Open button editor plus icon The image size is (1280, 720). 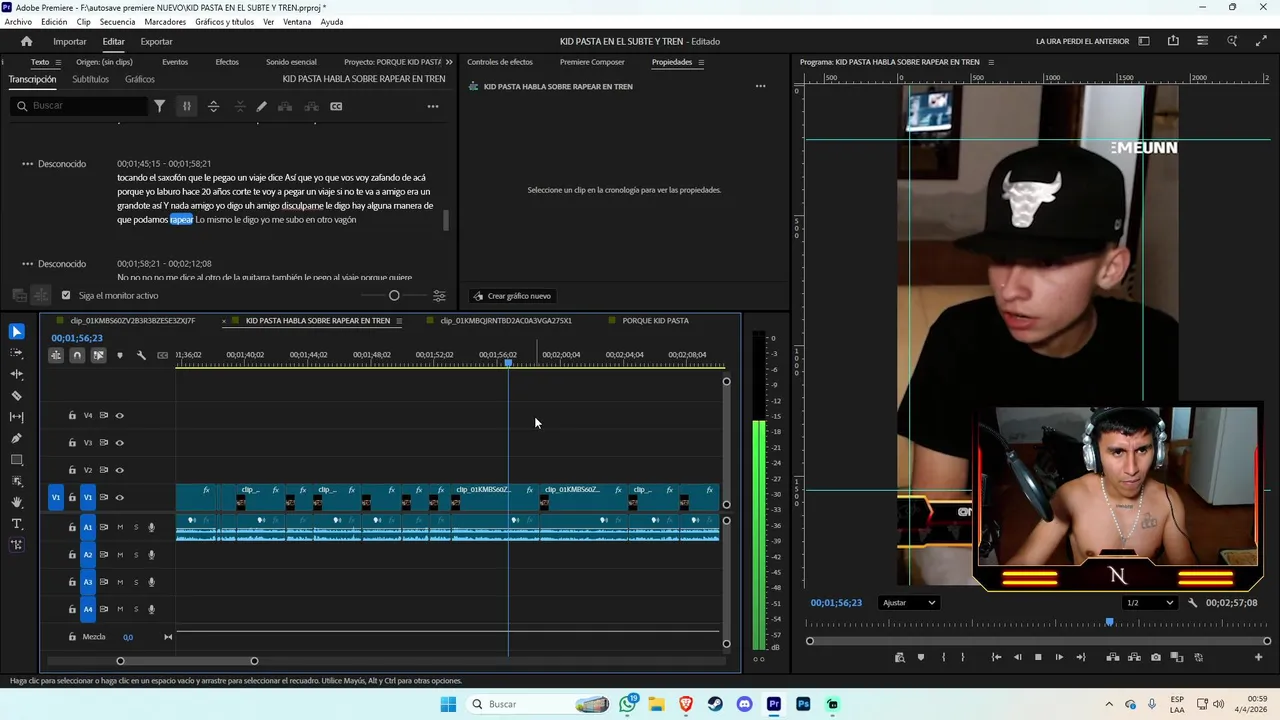point(1258,657)
